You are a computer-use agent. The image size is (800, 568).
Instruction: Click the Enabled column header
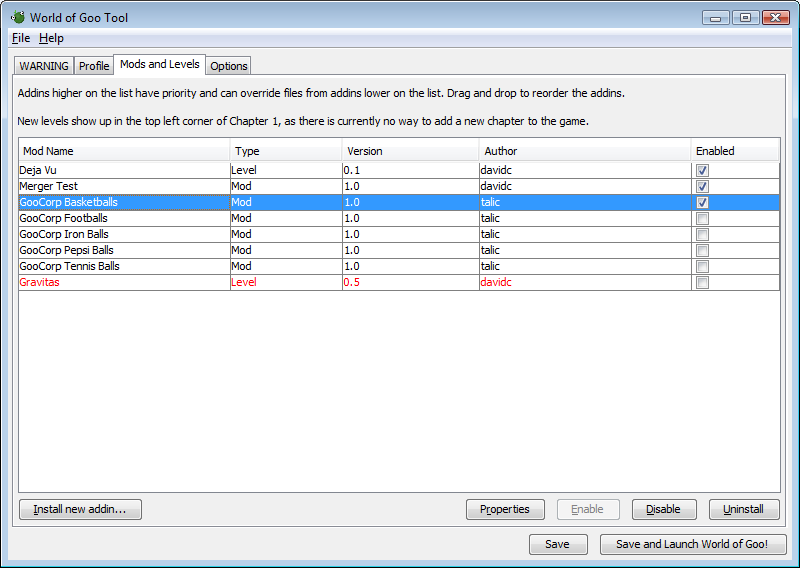(x=735, y=151)
